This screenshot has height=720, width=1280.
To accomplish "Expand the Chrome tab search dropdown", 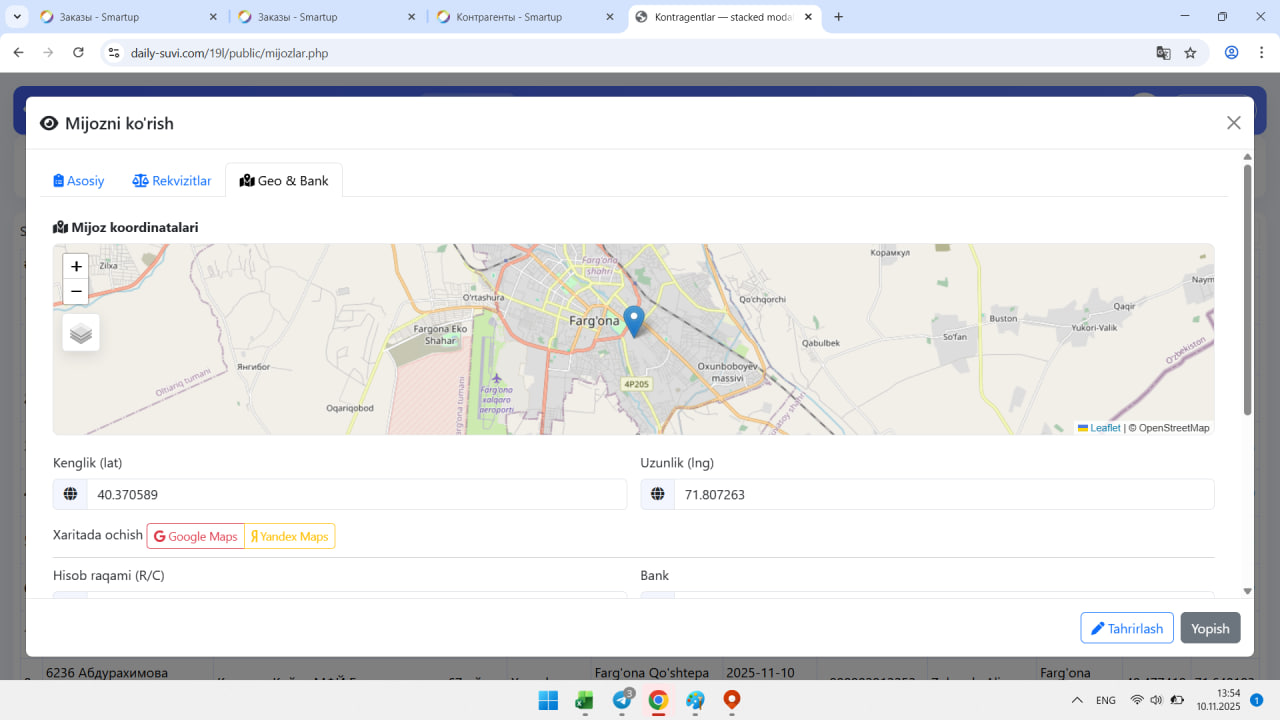I will 17,17.
